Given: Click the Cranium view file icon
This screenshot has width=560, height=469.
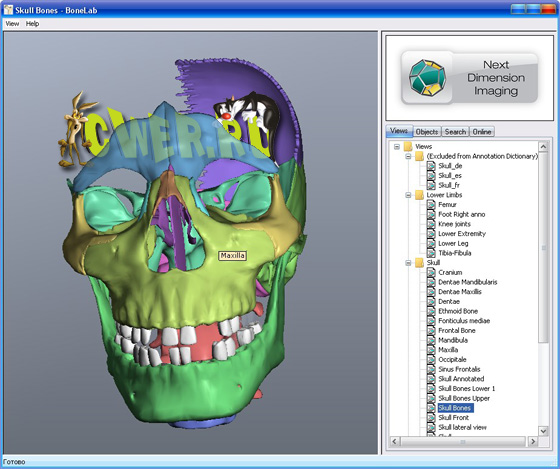Looking at the screenshot, I should click(x=431, y=273).
